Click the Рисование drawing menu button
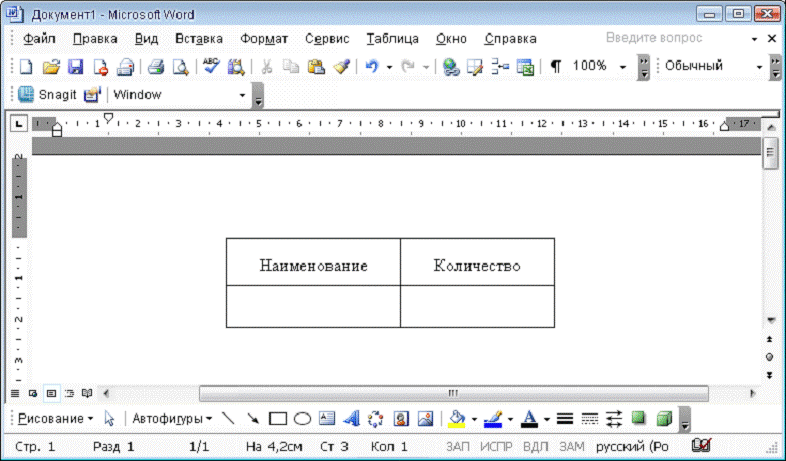786x461 pixels. pyautogui.click(x=54, y=418)
